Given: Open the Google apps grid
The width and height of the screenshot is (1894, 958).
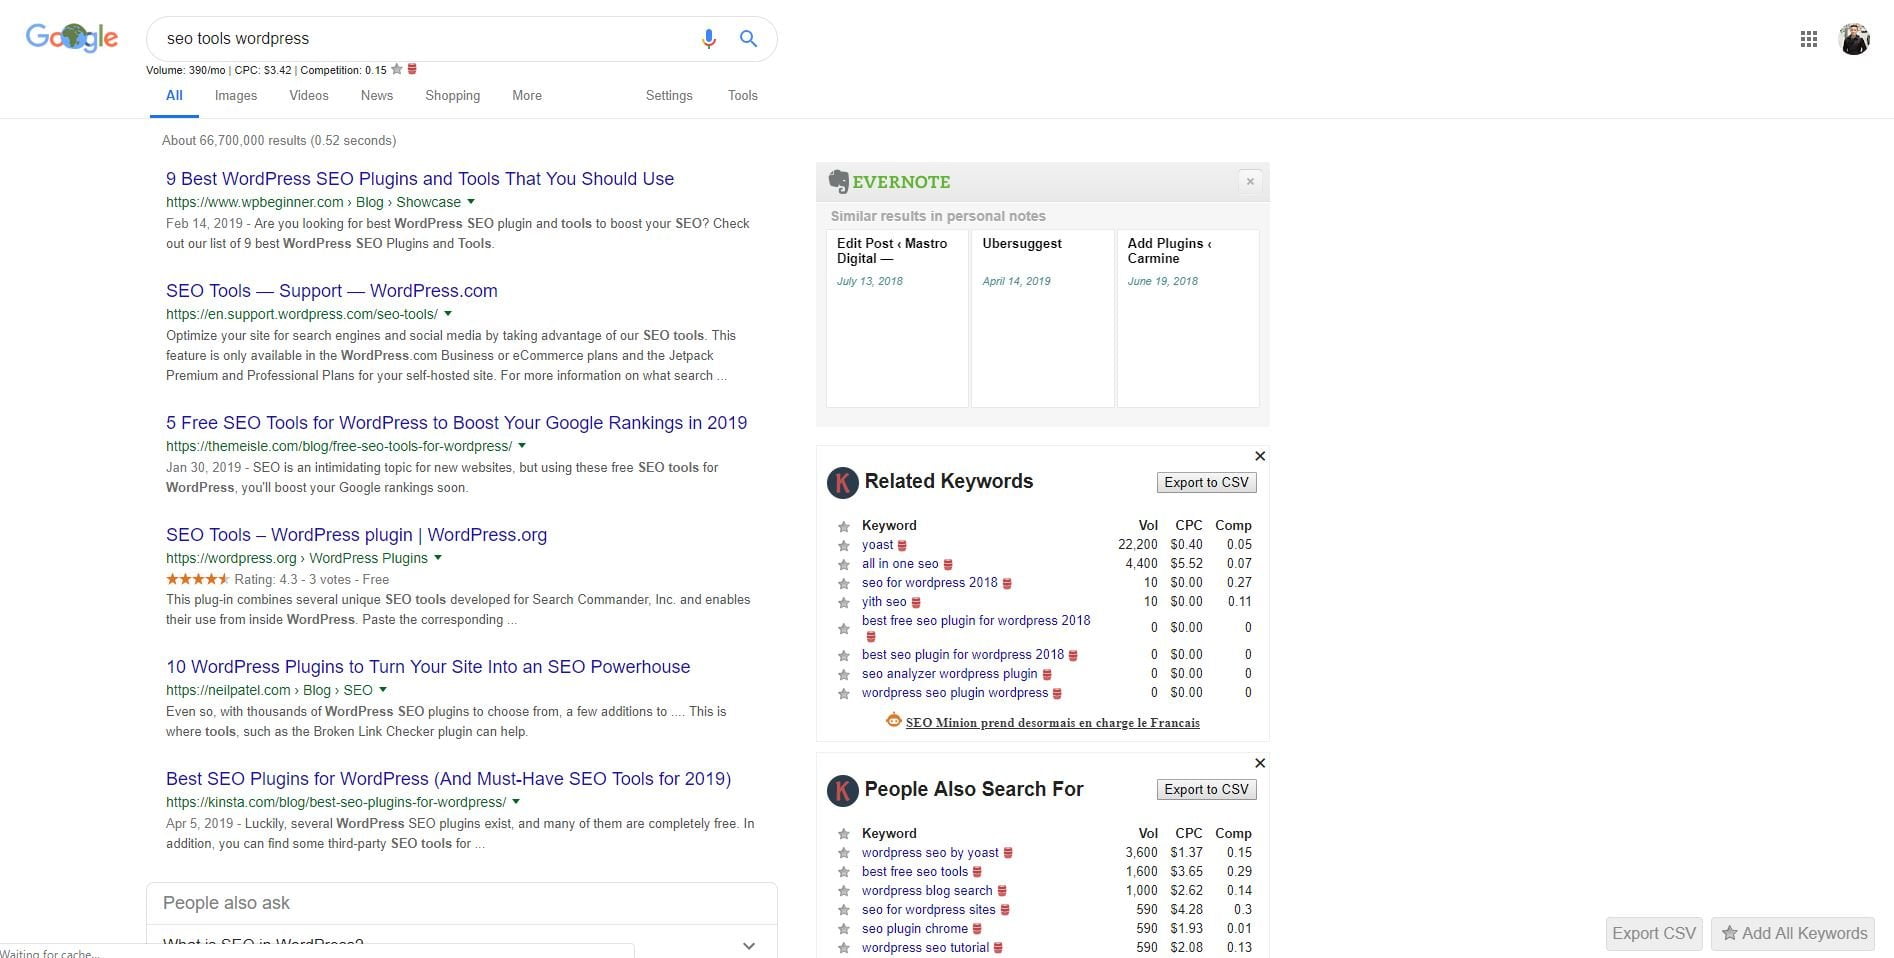Looking at the screenshot, I should 1808,39.
